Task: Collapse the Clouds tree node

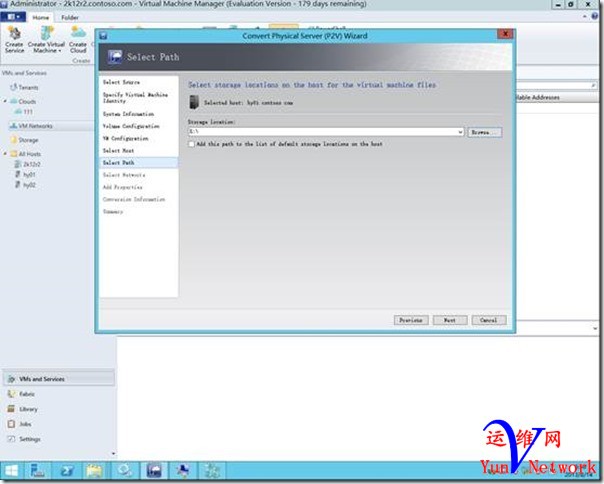Action: coord(5,101)
